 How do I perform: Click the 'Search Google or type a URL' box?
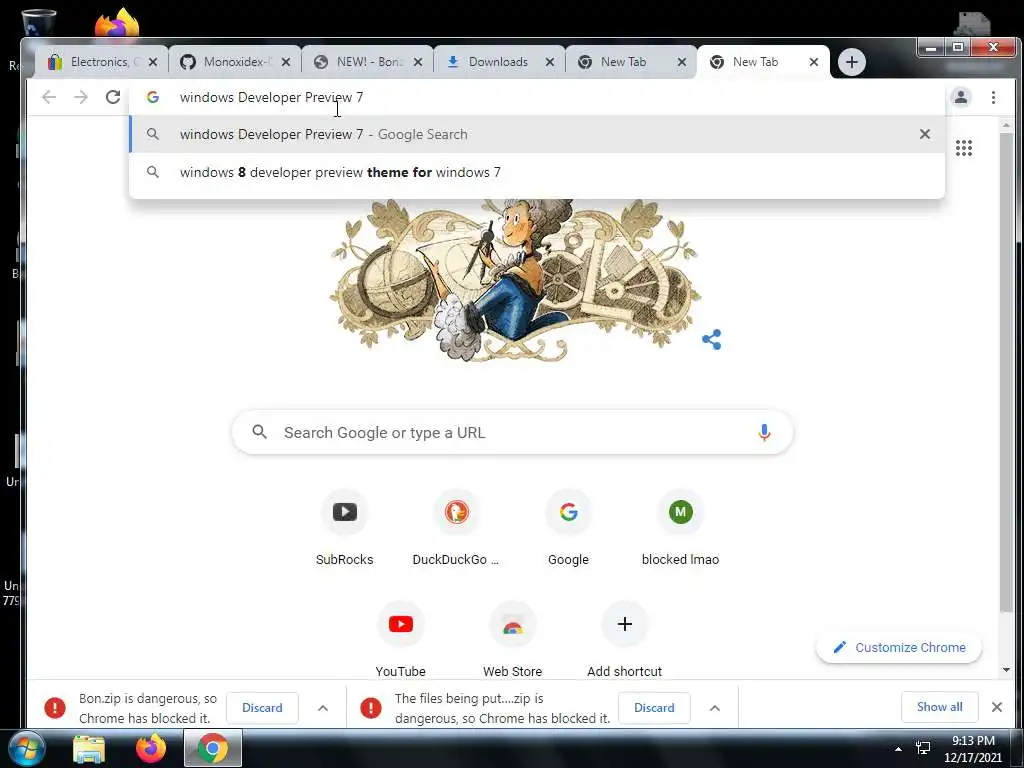(513, 432)
